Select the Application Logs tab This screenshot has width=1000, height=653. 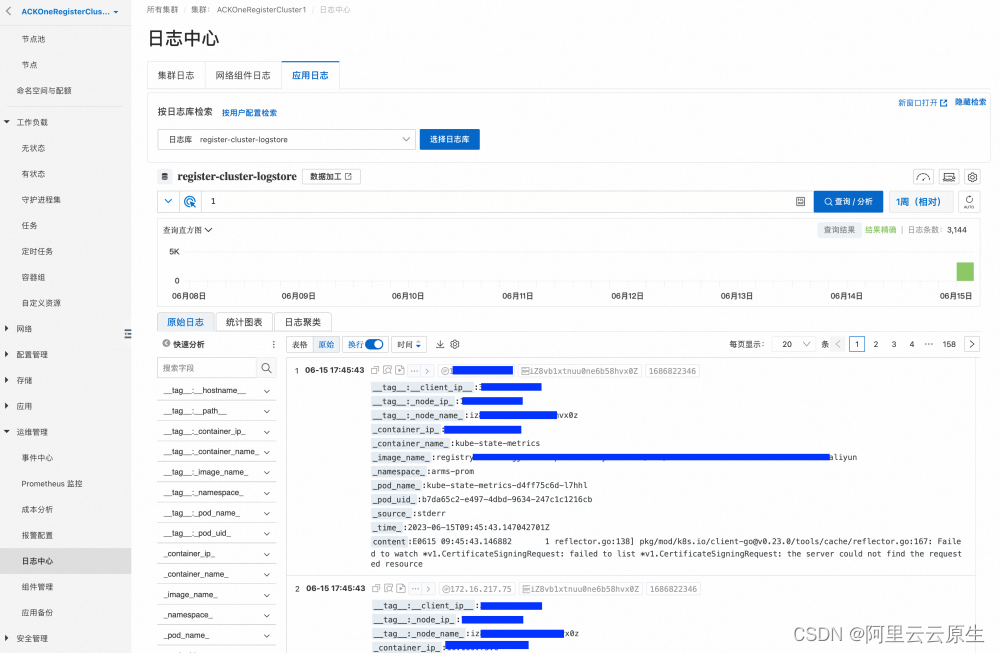tap(310, 75)
